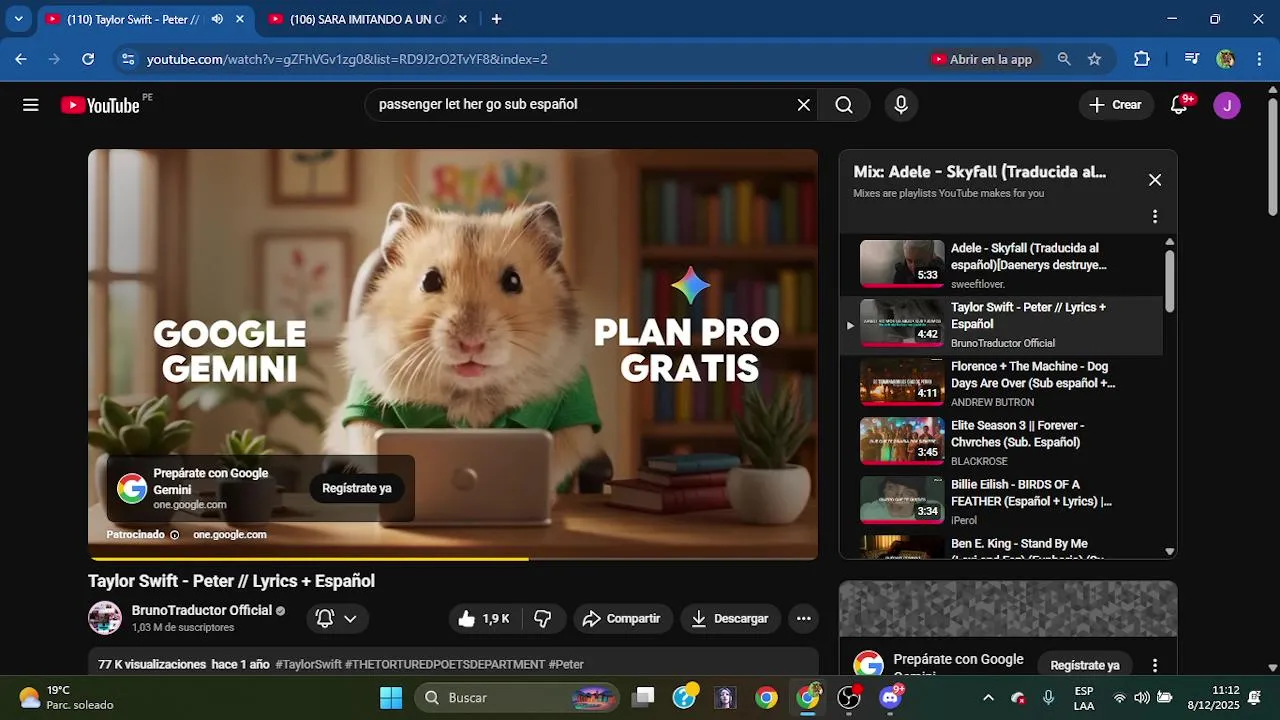Like the video with thumbs-up
This screenshot has height=720, width=1280.
(x=484, y=619)
